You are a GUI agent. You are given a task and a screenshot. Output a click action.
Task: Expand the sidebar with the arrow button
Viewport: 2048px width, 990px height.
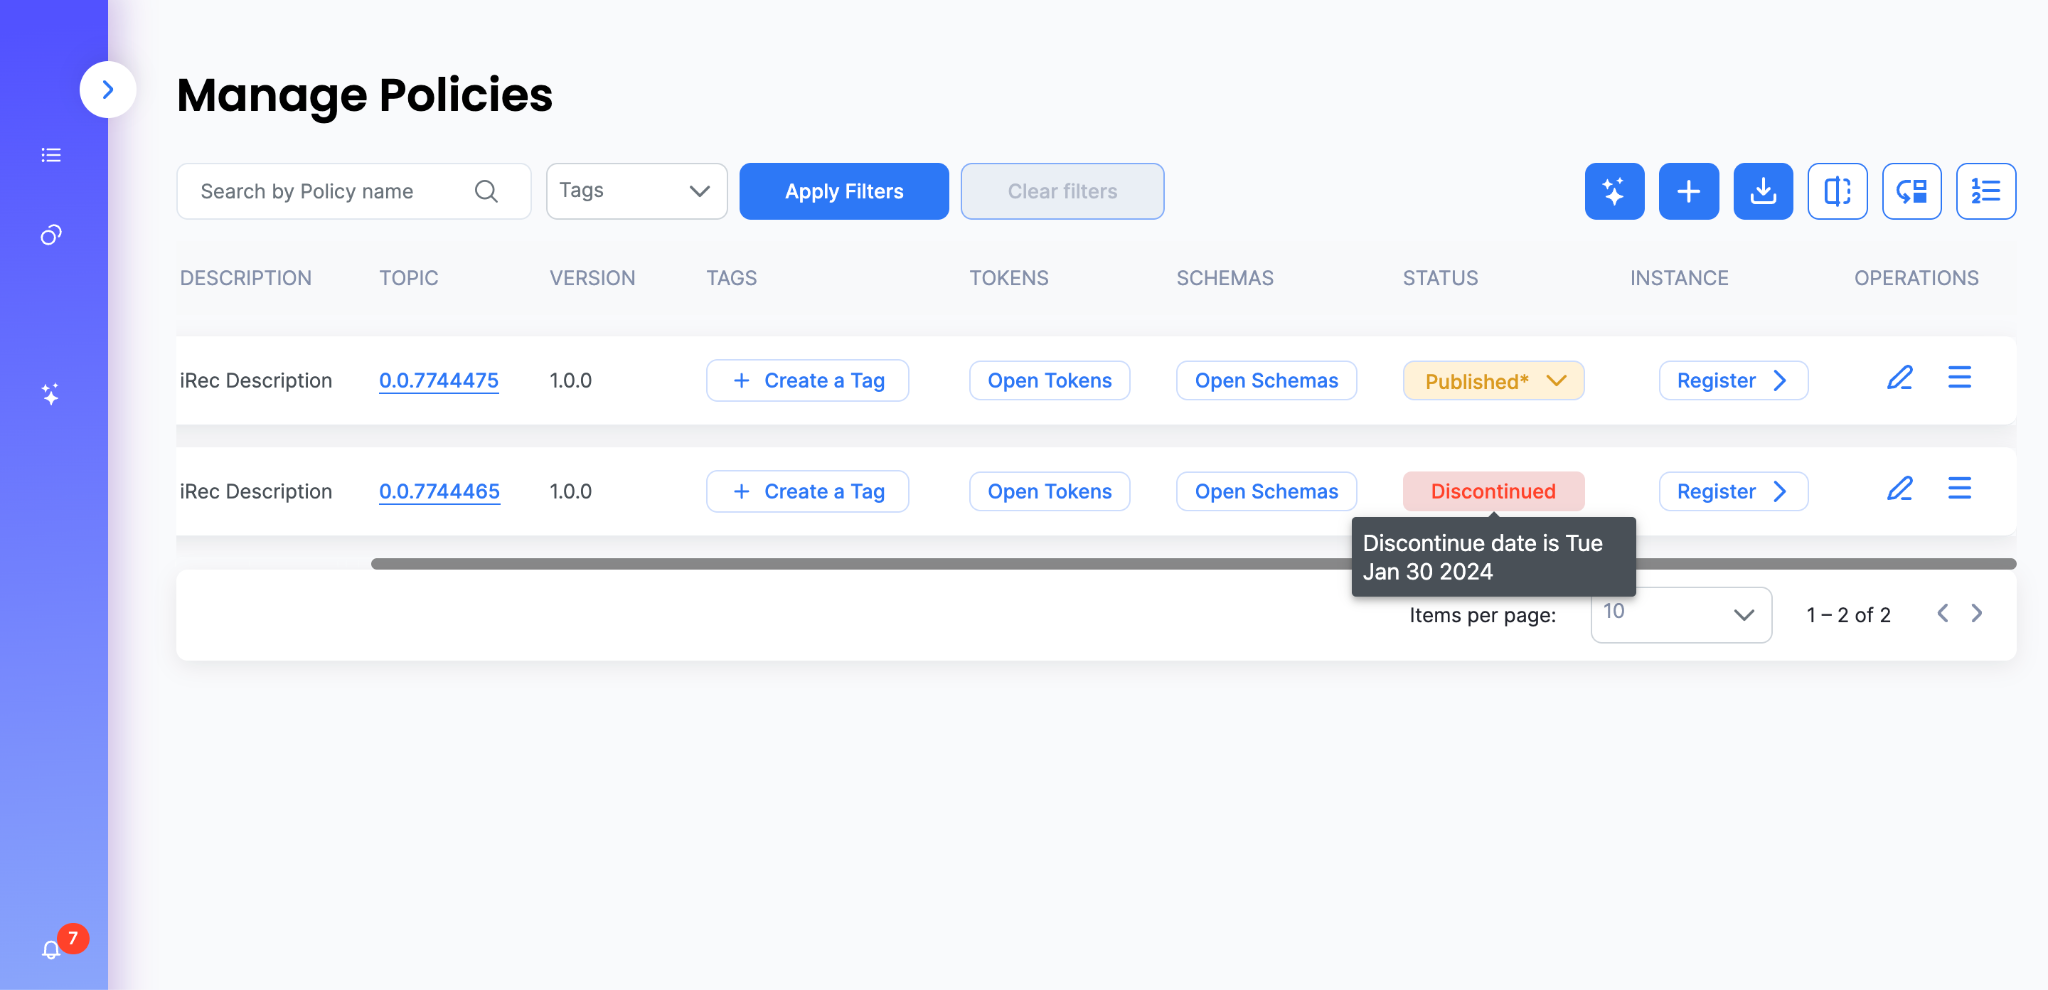(x=108, y=90)
